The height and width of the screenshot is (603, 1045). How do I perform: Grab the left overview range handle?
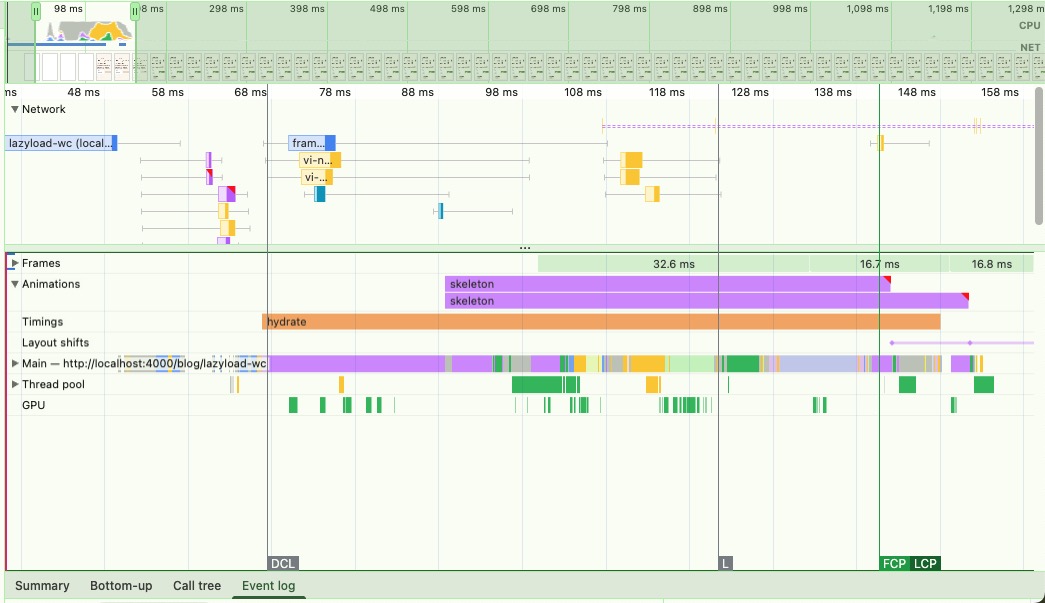36,11
